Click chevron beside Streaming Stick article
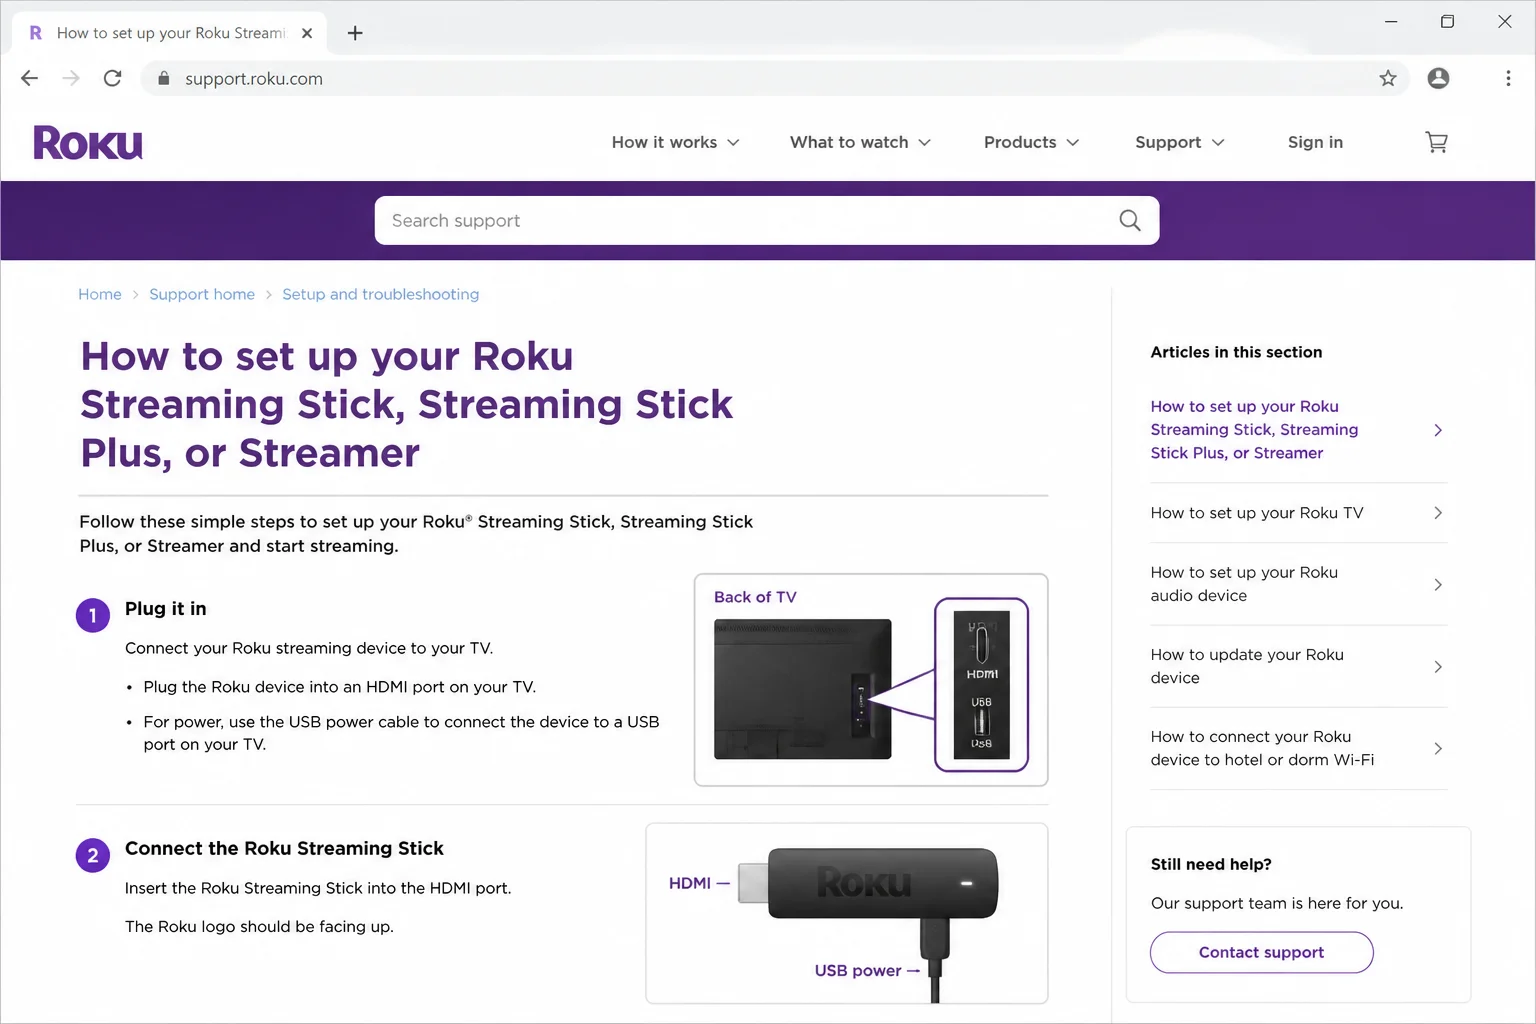The width and height of the screenshot is (1536, 1024). click(1438, 430)
